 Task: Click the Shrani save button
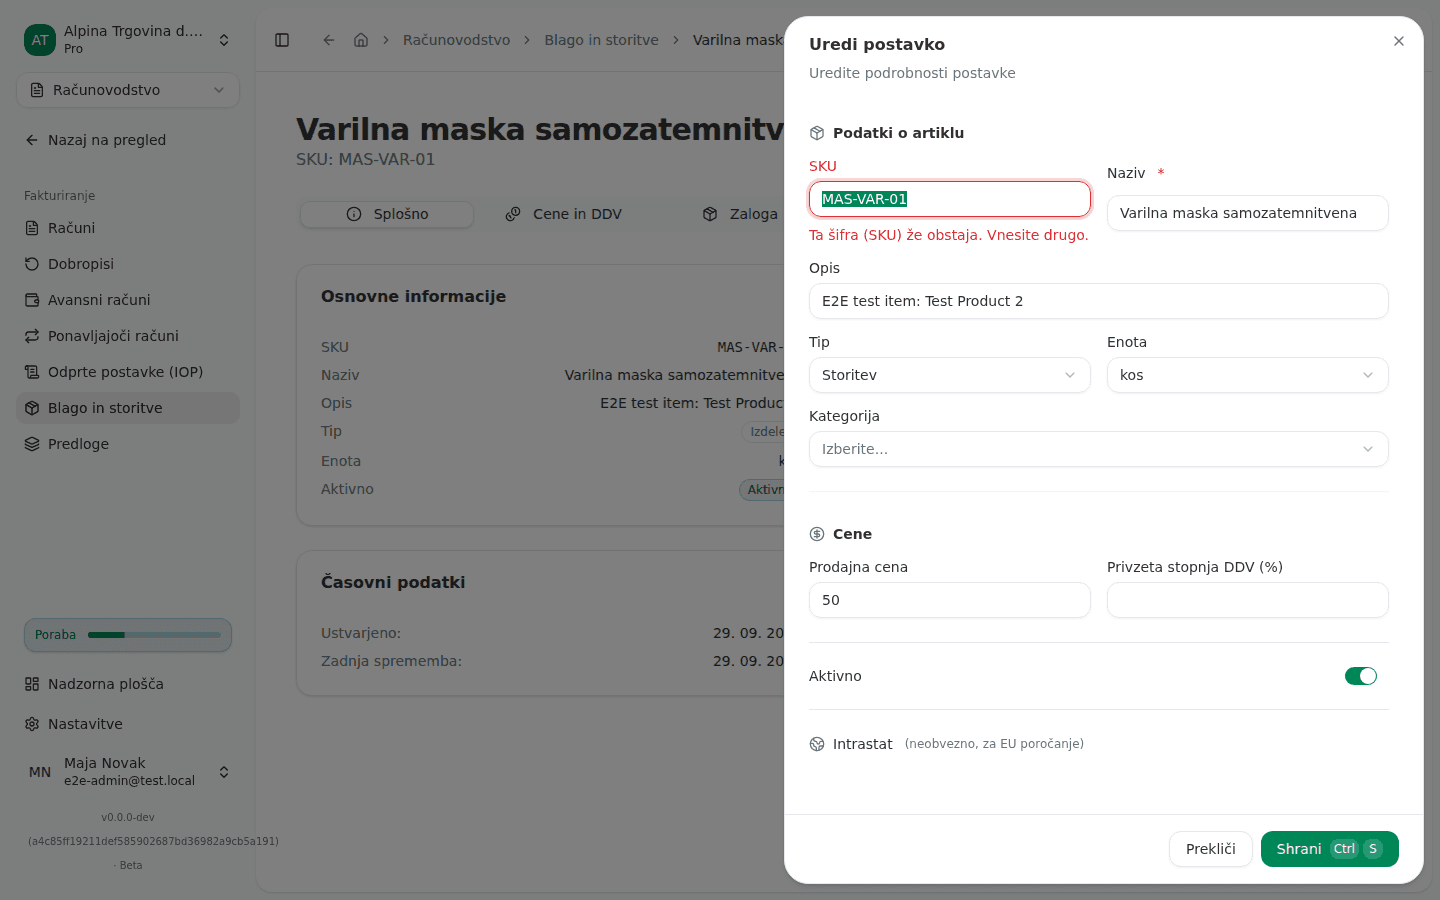pos(1330,849)
